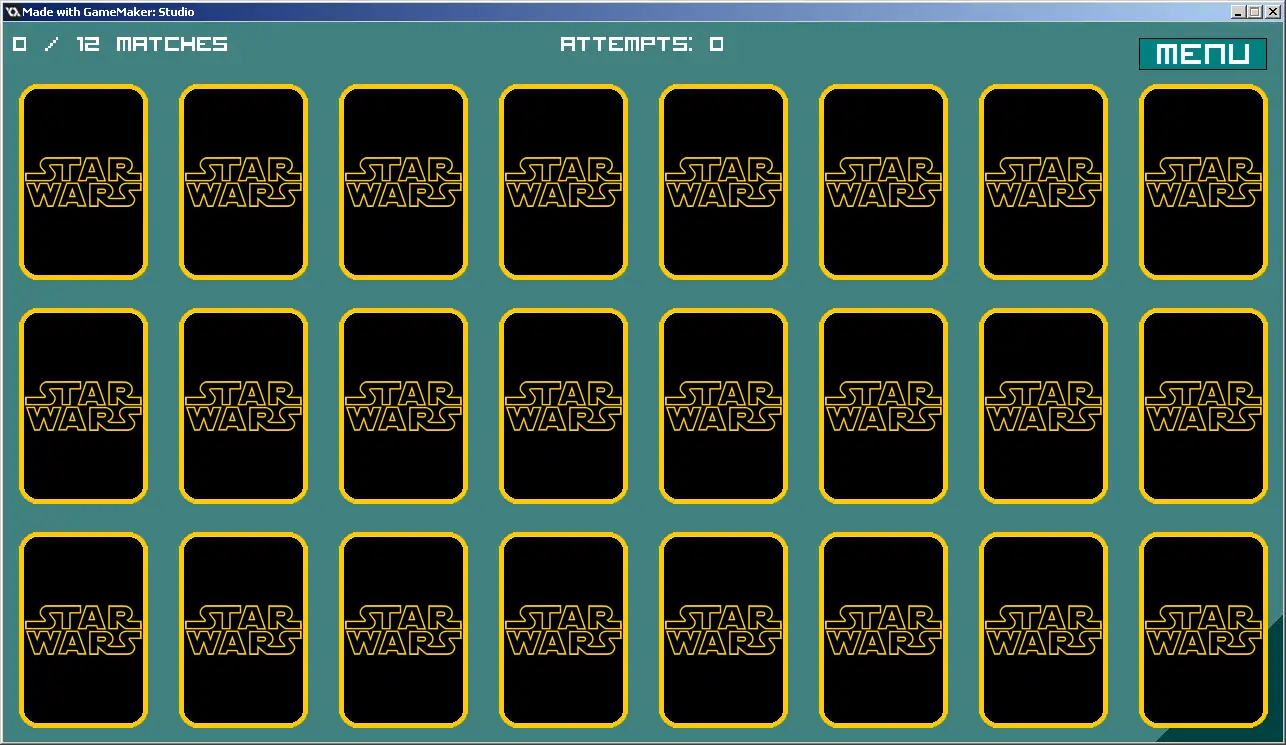This screenshot has width=1286, height=745.
Task: Reveal the fifth card in the bottom row
Action: 724,630
